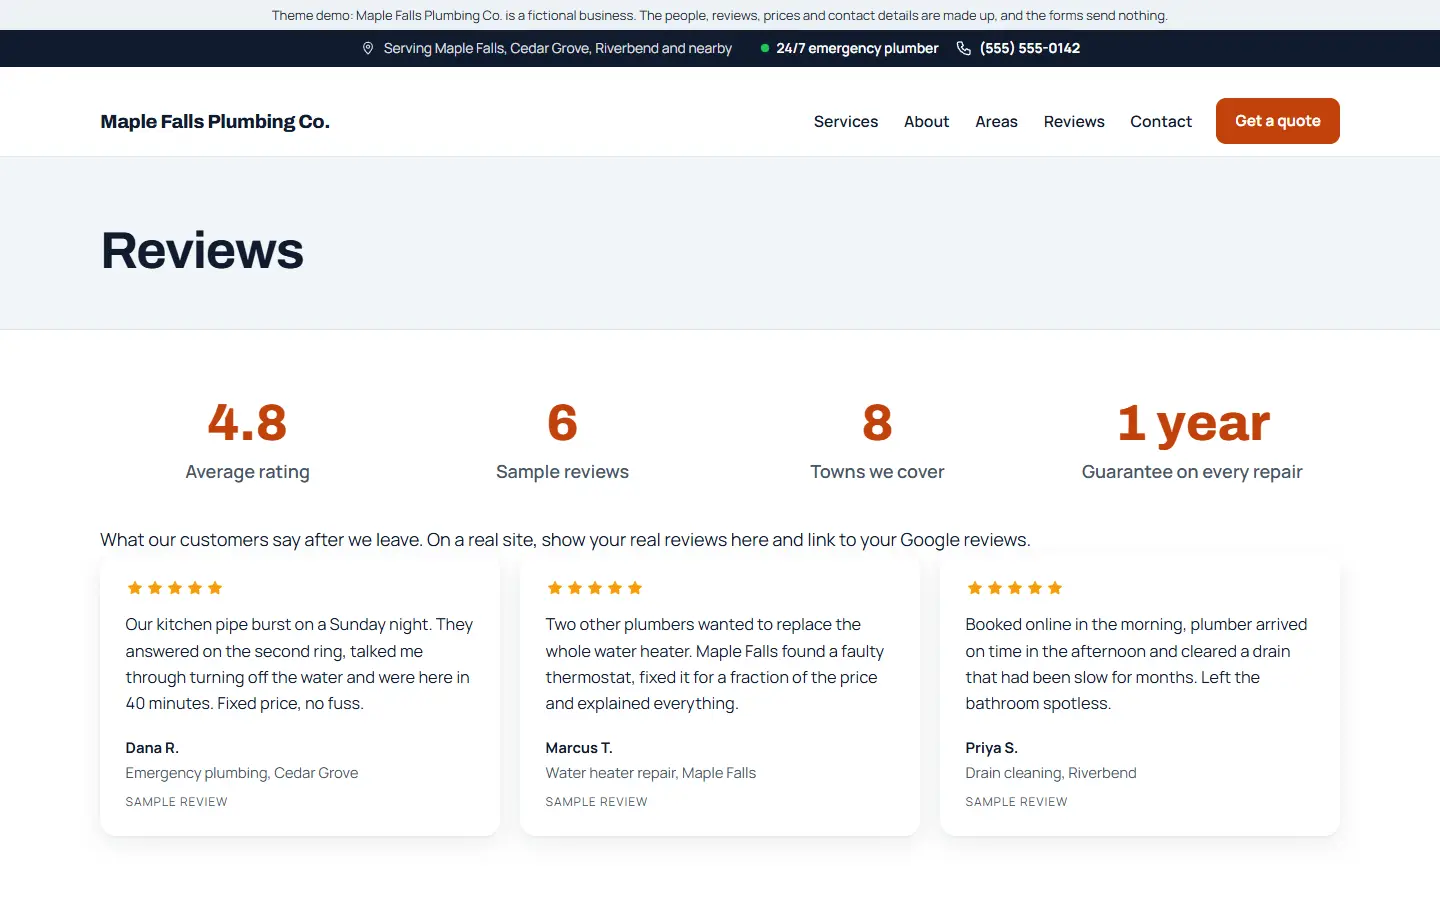Click the What our customers say intro sentence
Viewport: 1440px width, 900px height.
[x=565, y=540]
